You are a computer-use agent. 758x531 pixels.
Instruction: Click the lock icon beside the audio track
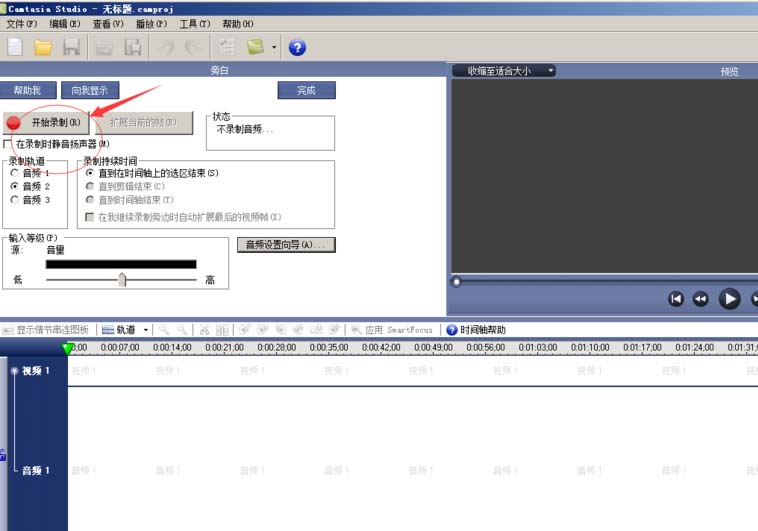(3, 455)
